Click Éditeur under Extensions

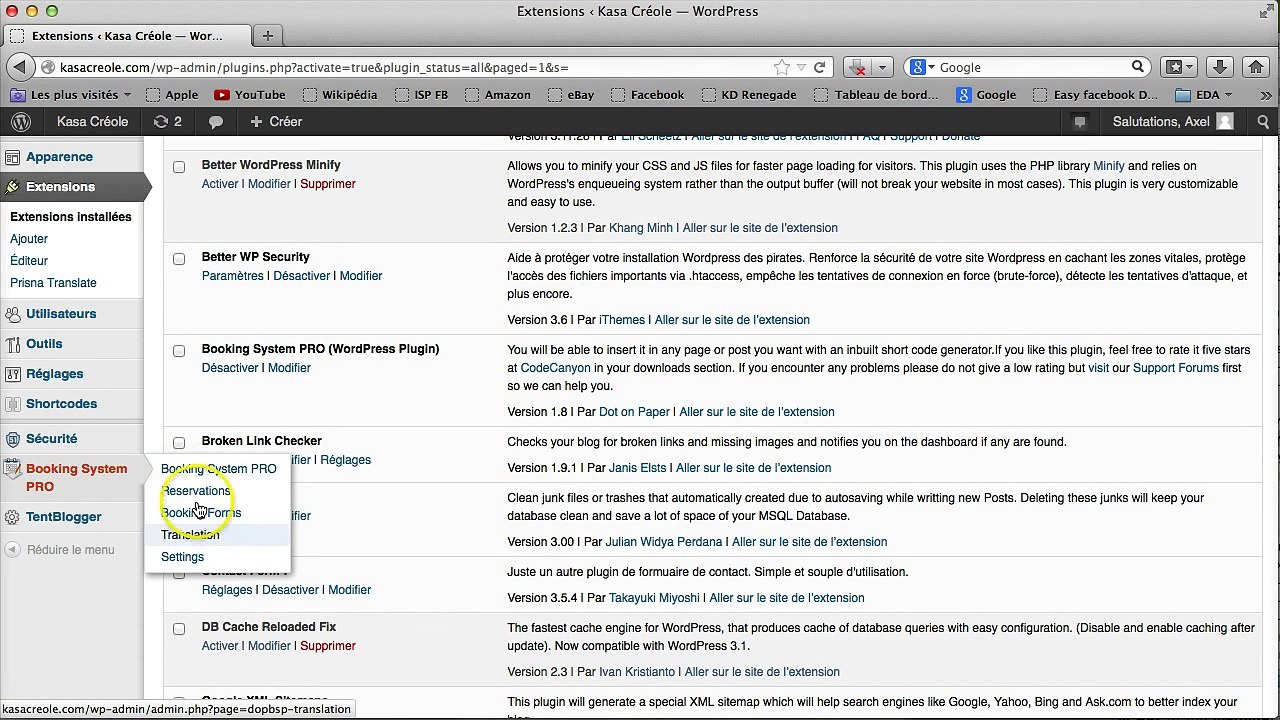tap(29, 261)
